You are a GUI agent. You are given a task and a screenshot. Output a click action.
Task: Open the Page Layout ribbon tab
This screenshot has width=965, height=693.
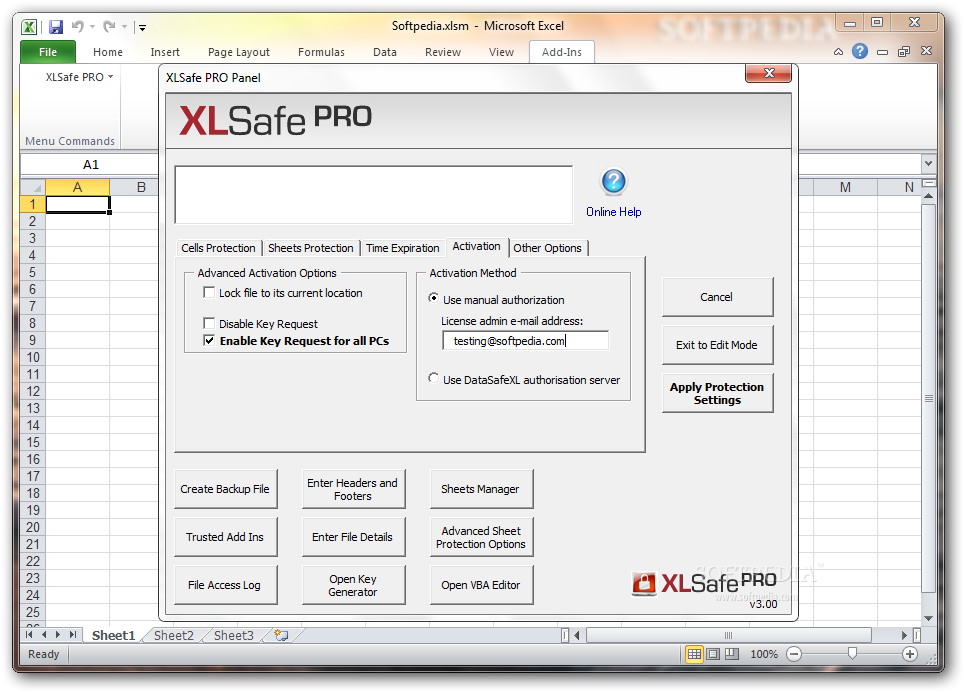239,52
